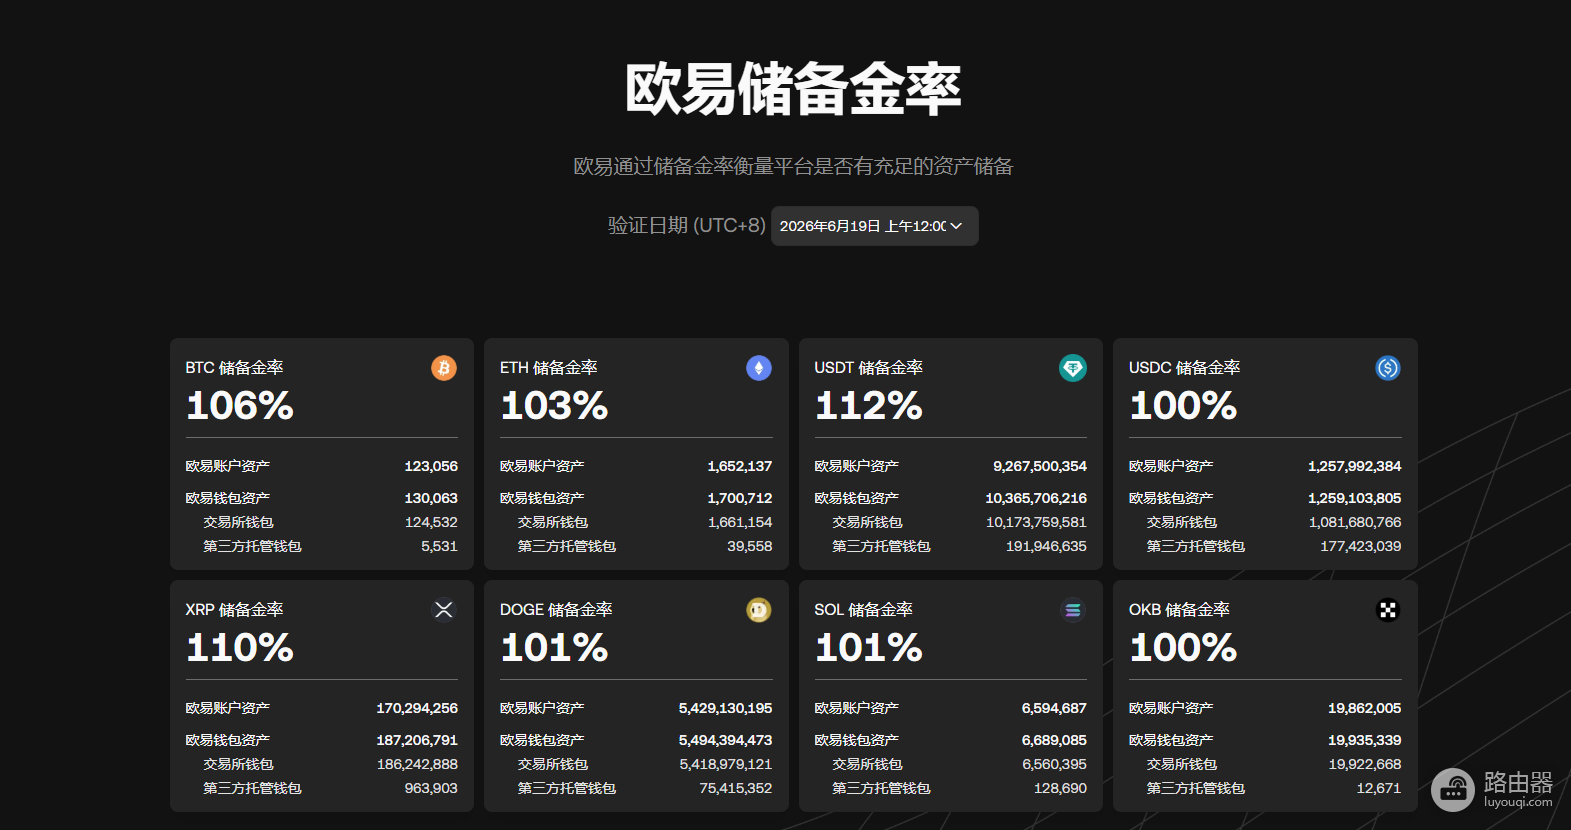Click BTC account assets value 123,056
Image resolution: width=1571 pixels, height=830 pixels.
[x=431, y=466]
